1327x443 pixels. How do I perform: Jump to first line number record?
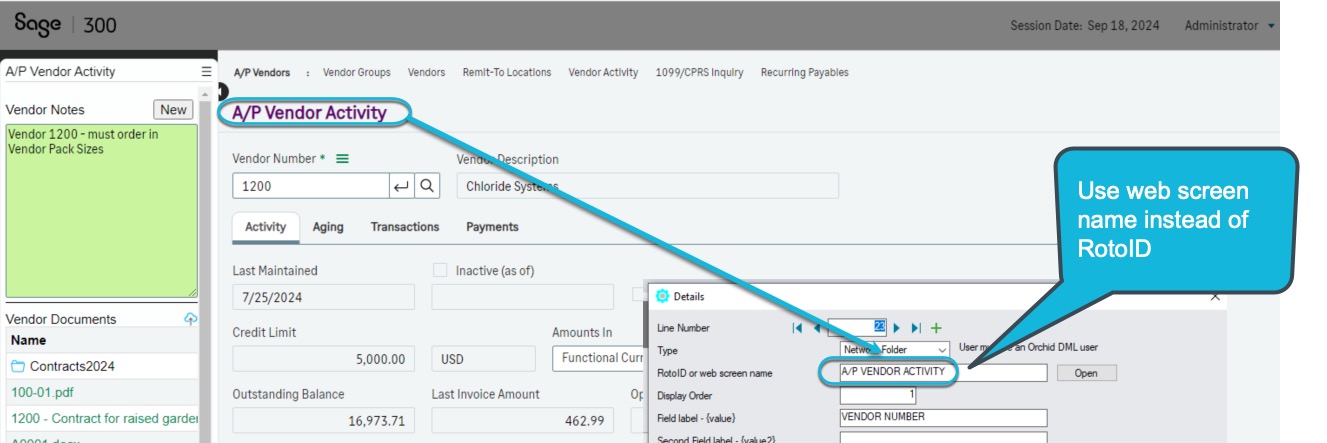(x=797, y=328)
